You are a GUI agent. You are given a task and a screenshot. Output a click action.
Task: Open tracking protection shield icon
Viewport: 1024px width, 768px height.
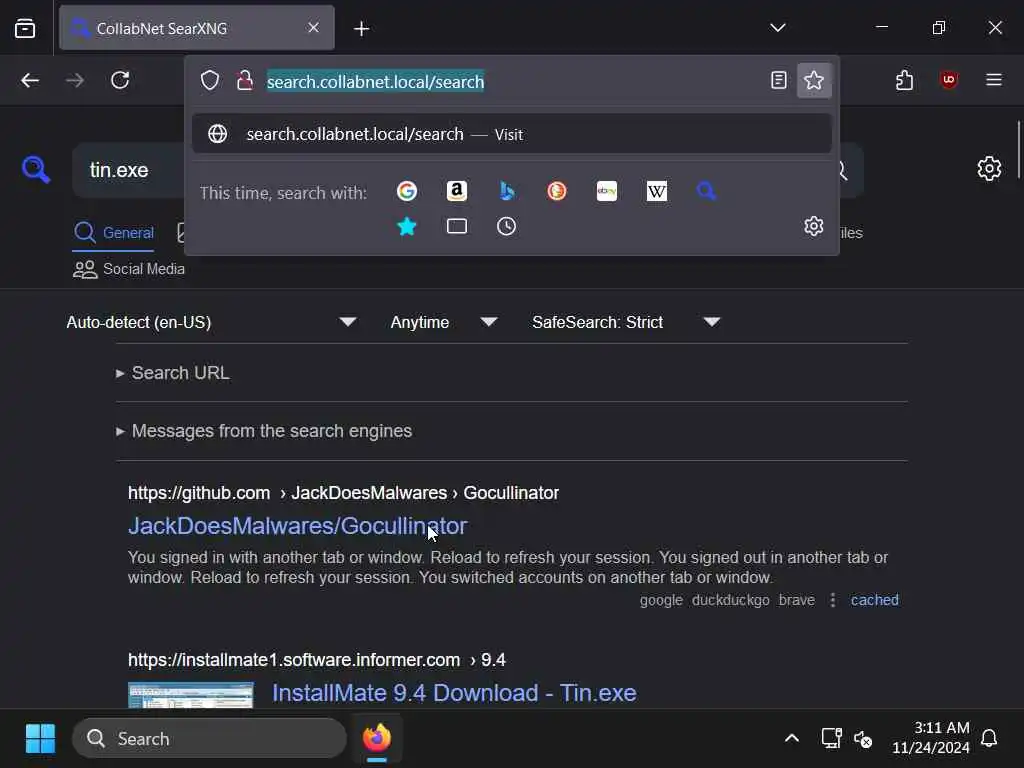pyautogui.click(x=210, y=80)
